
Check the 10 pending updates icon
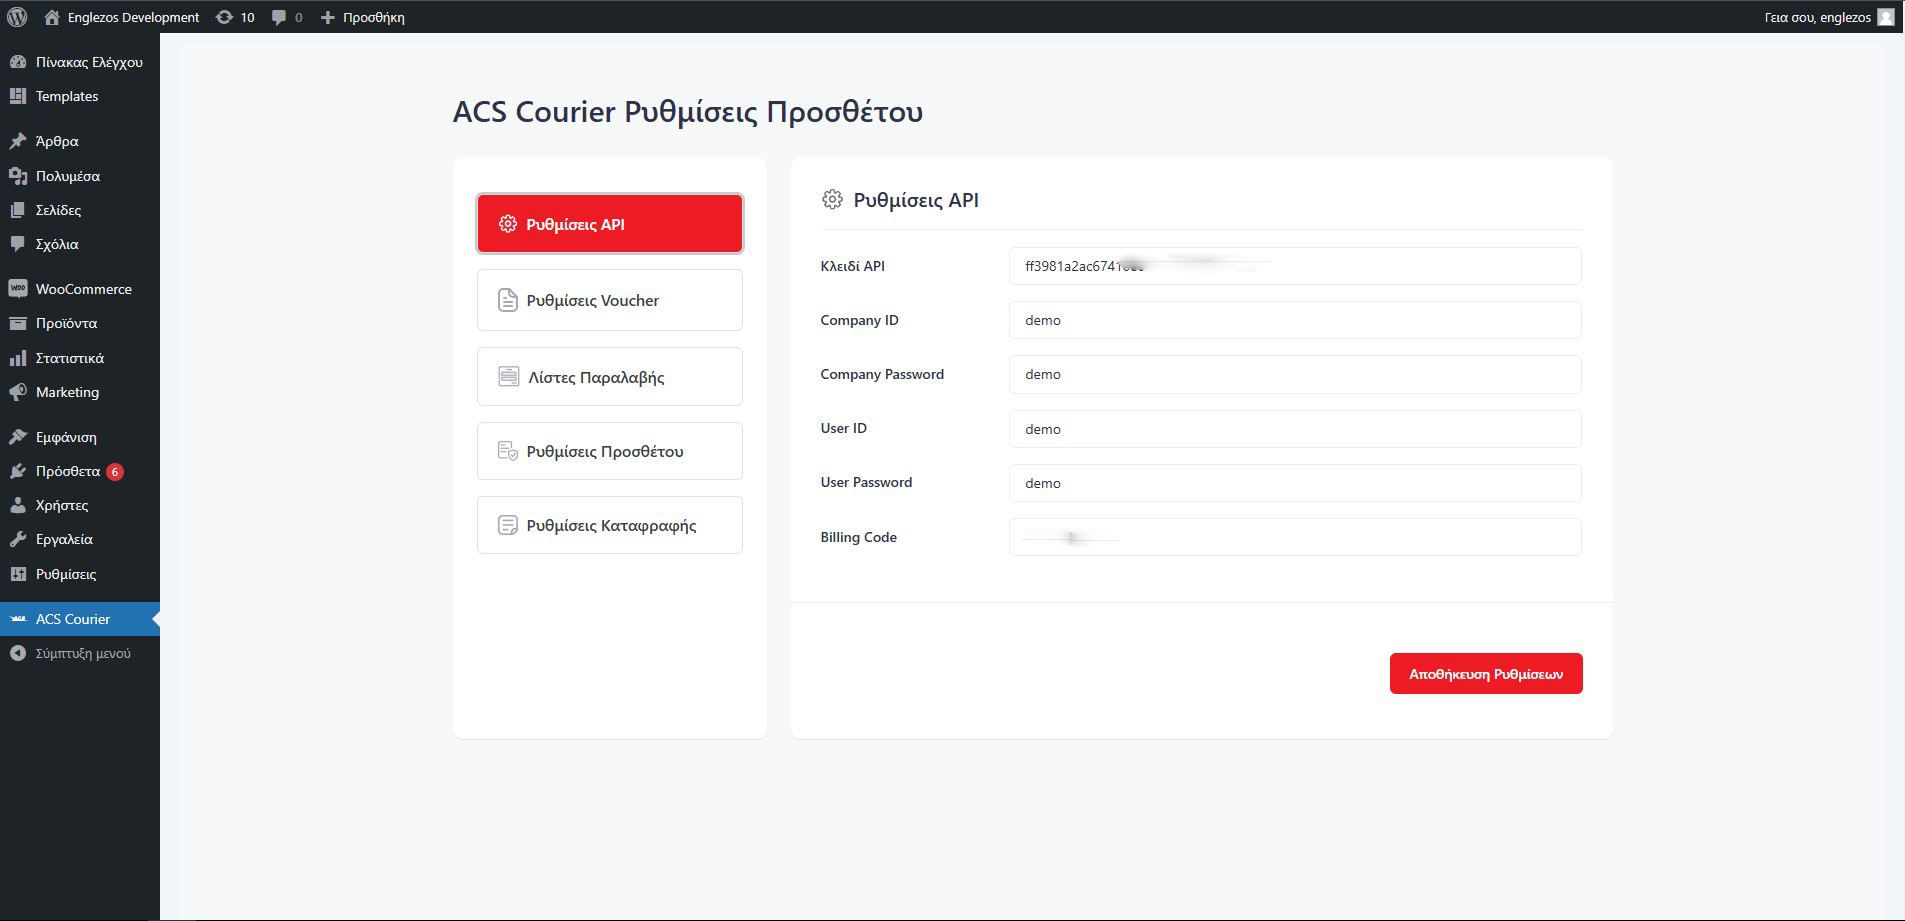(x=224, y=17)
